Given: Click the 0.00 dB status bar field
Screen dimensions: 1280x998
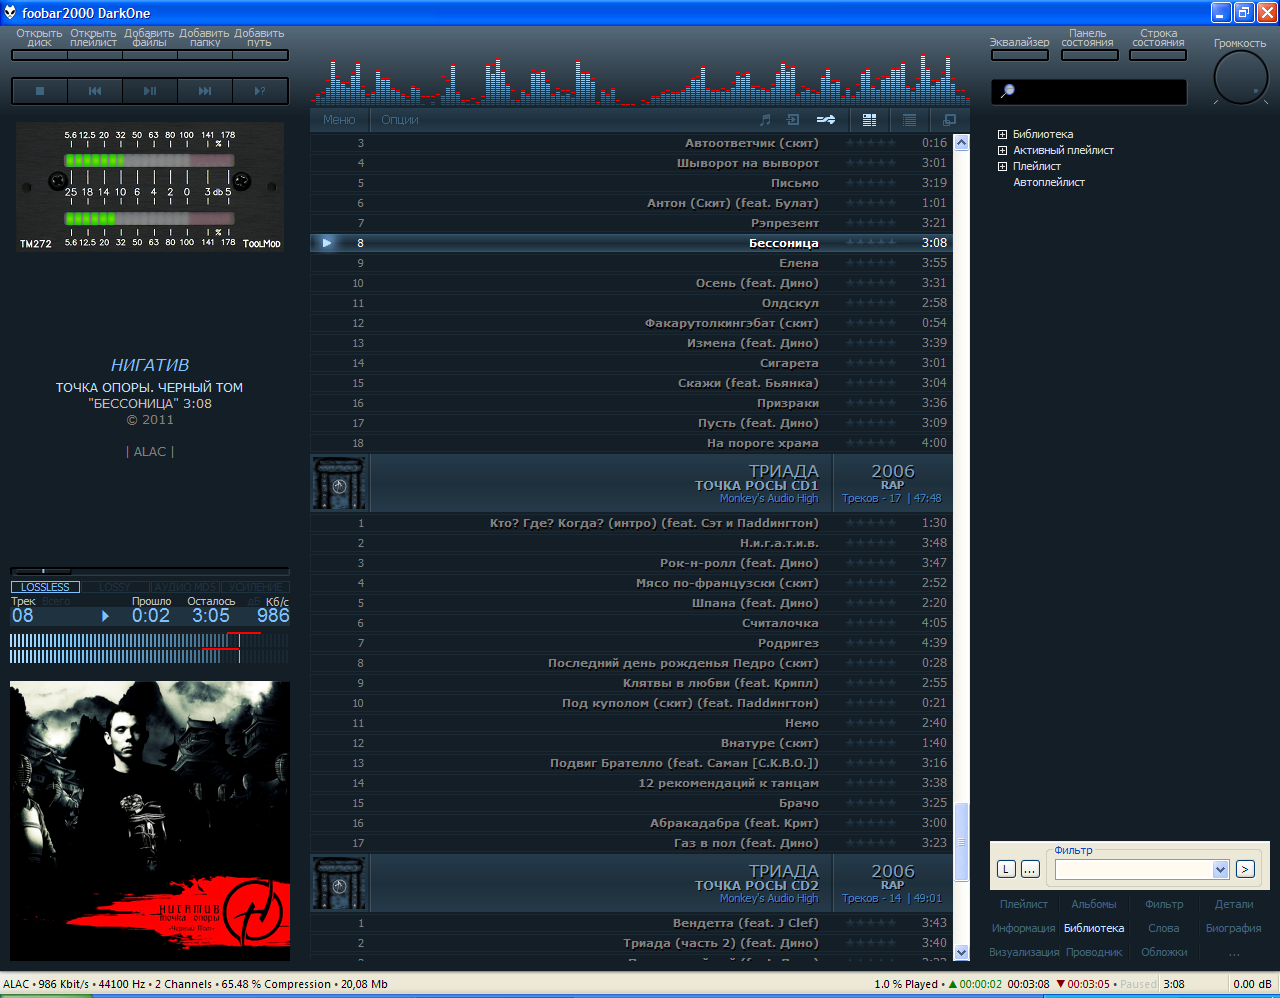Looking at the screenshot, I should [1252, 984].
